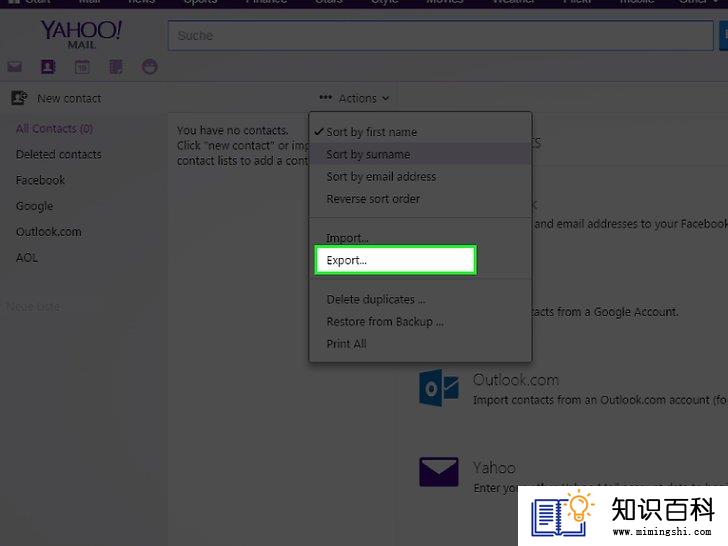Image resolution: width=728 pixels, height=546 pixels.
Task: Click the Neue Liste link
Action: coord(32,306)
